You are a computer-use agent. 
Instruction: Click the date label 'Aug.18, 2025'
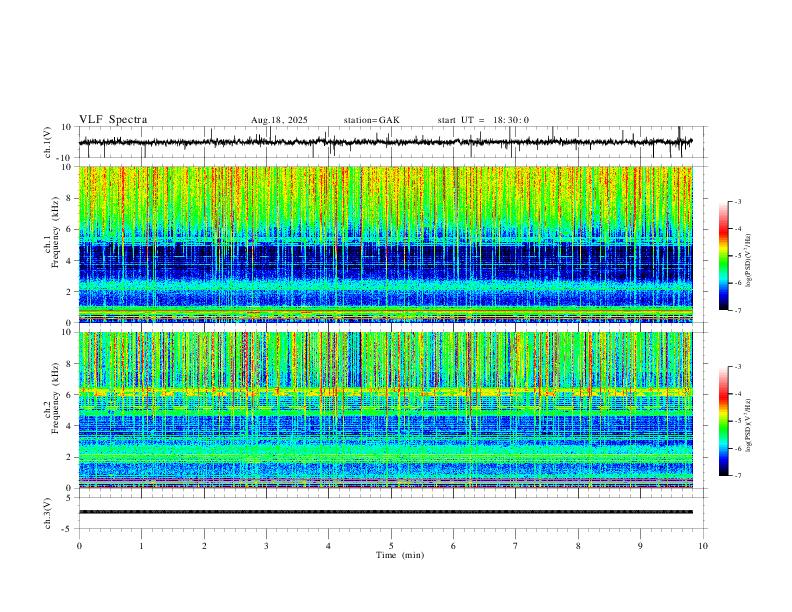coord(279,120)
